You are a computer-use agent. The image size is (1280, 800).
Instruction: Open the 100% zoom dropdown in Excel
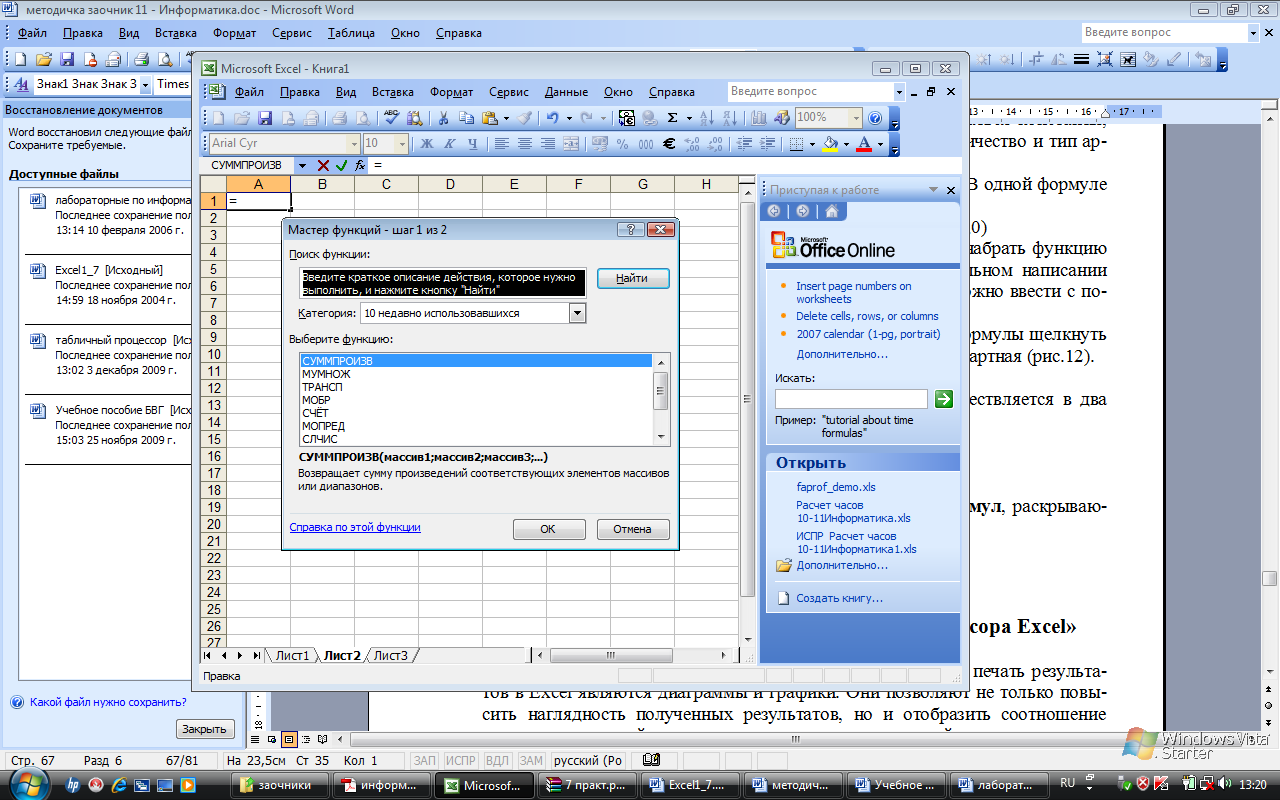click(856, 117)
